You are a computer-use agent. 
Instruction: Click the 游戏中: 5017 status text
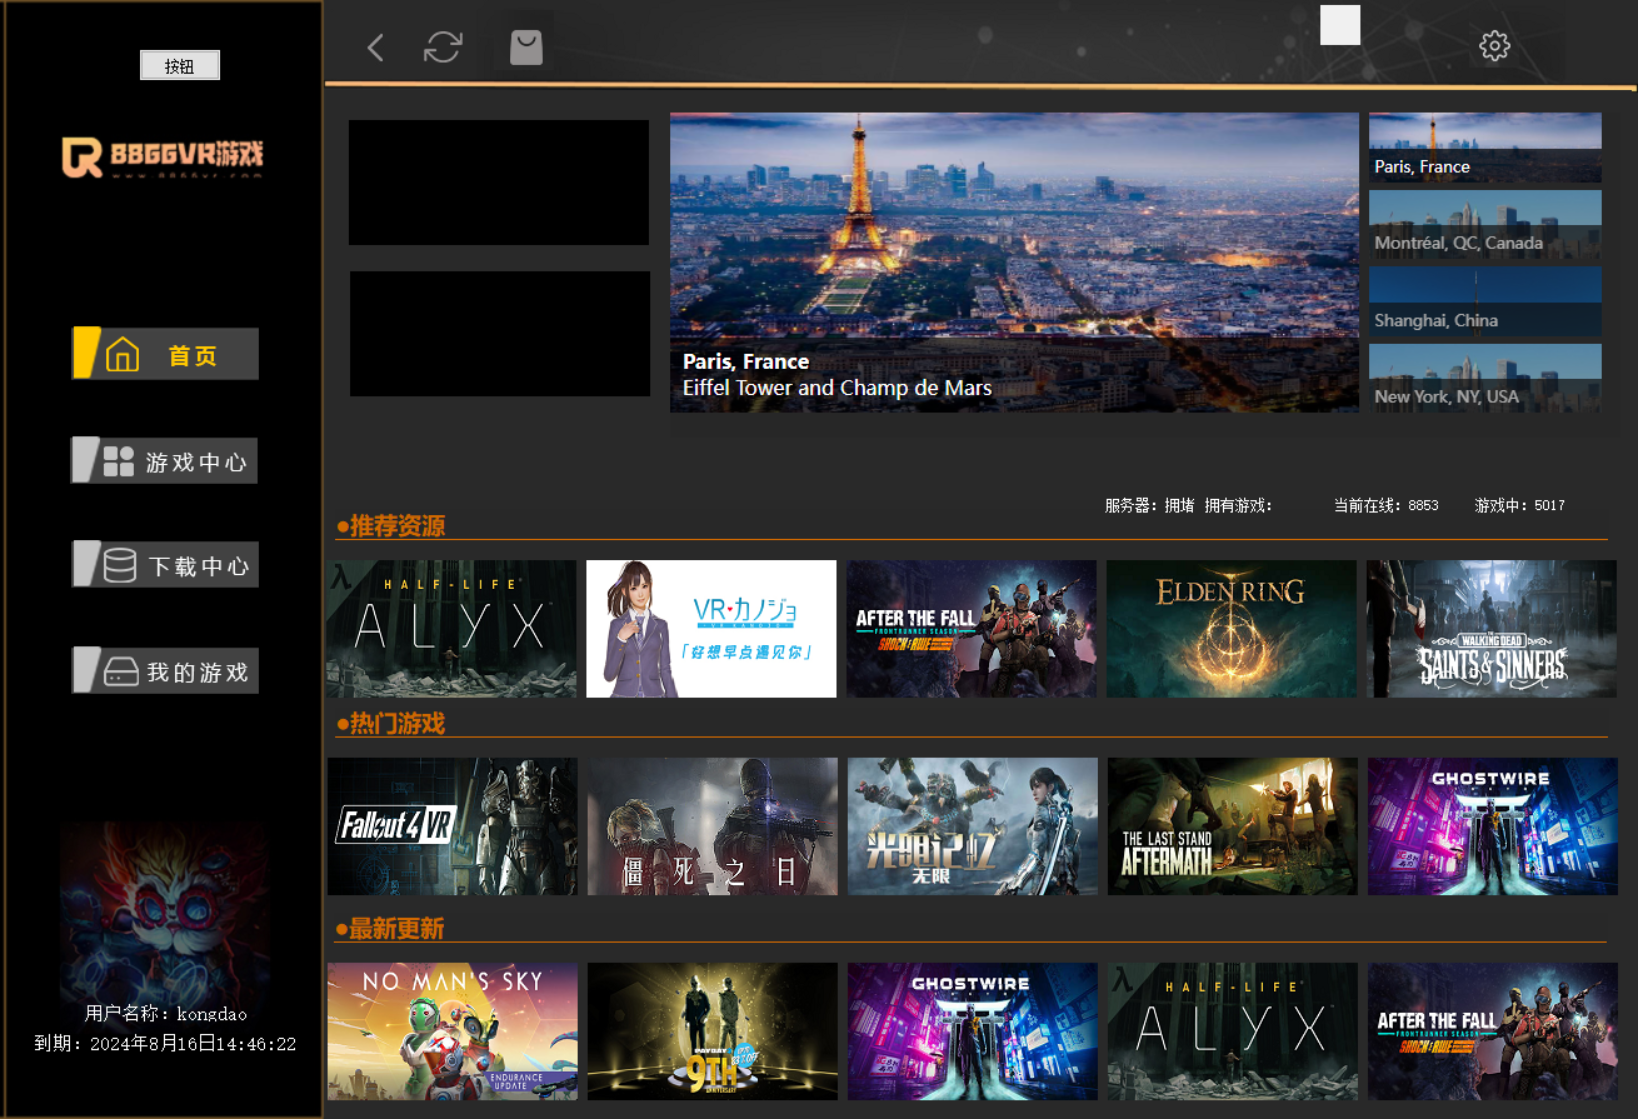coord(1520,506)
